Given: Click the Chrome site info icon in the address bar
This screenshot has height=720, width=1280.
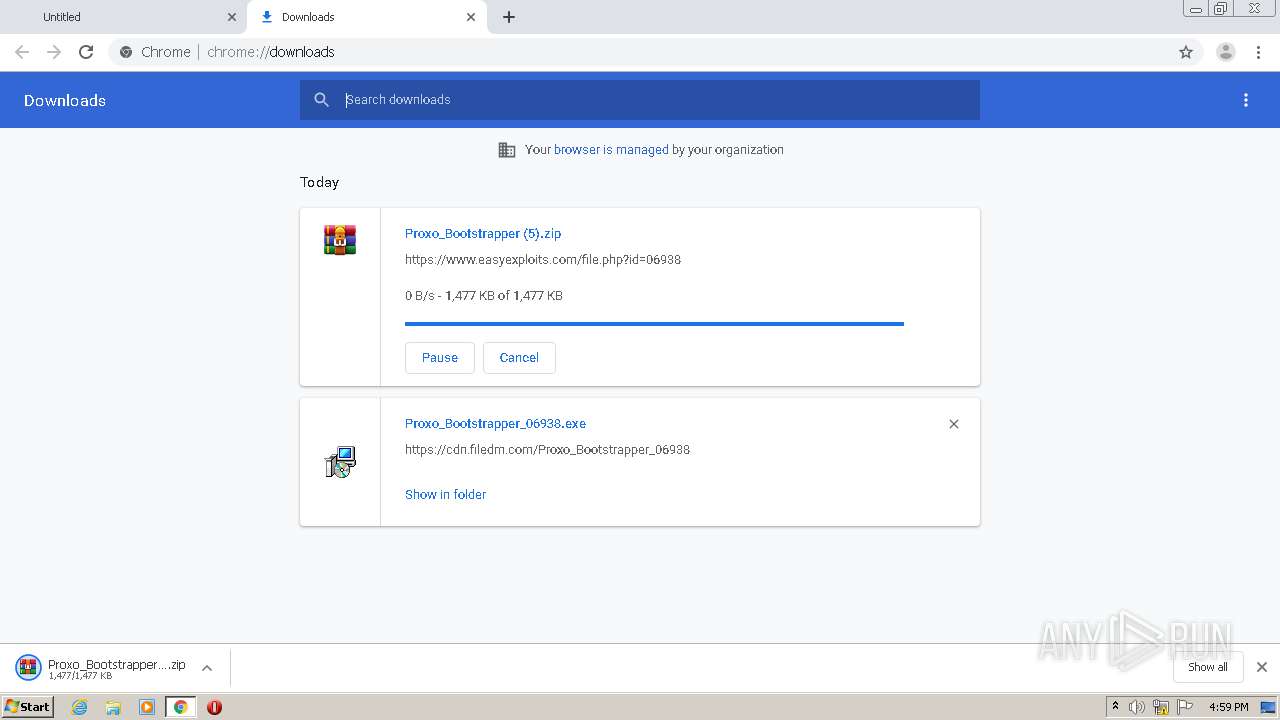Looking at the screenshot, I should tap(126, 52).
